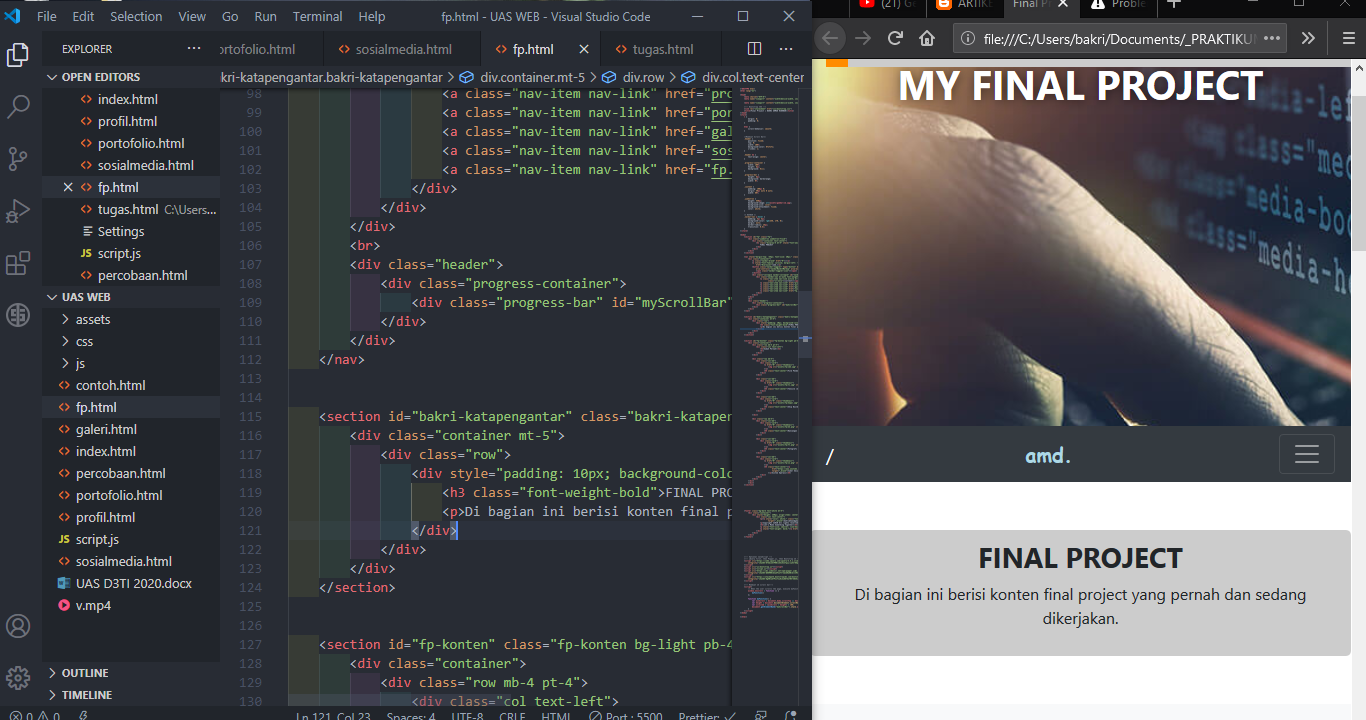The image size is (1366, 720).
Task: Switch to the sosialmedia.html tab
Action: pos(403,49)
